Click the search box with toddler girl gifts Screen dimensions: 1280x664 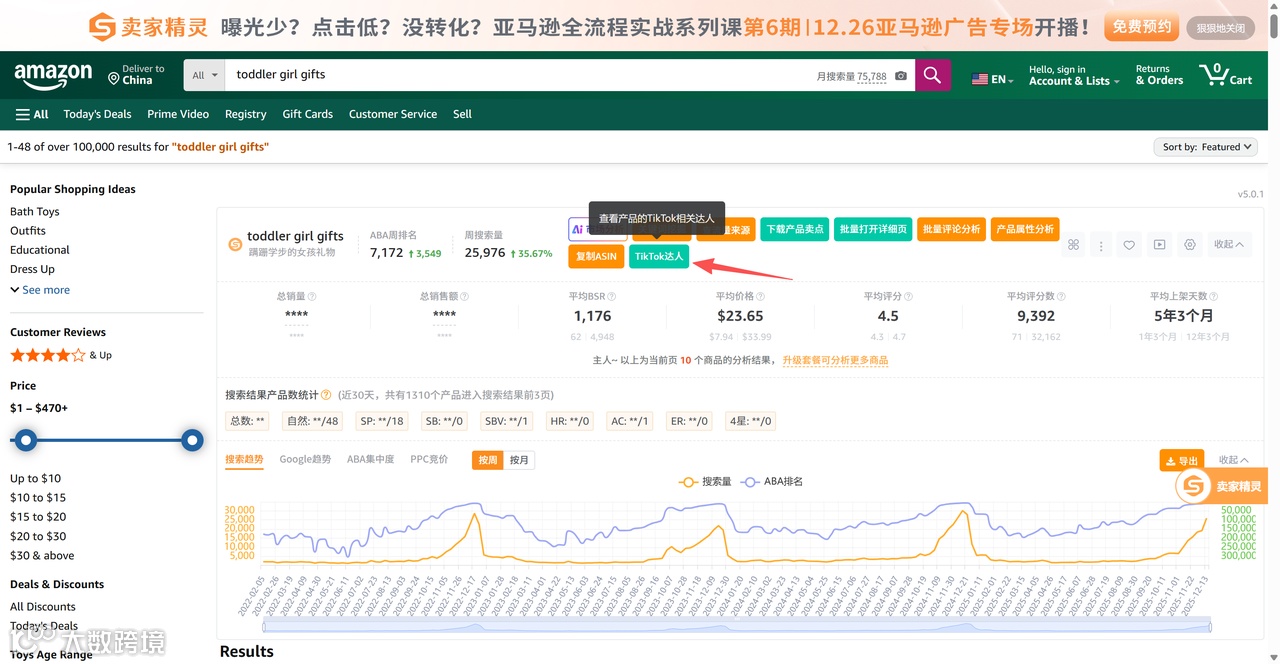pyautogui.click(x=519, y=75)
